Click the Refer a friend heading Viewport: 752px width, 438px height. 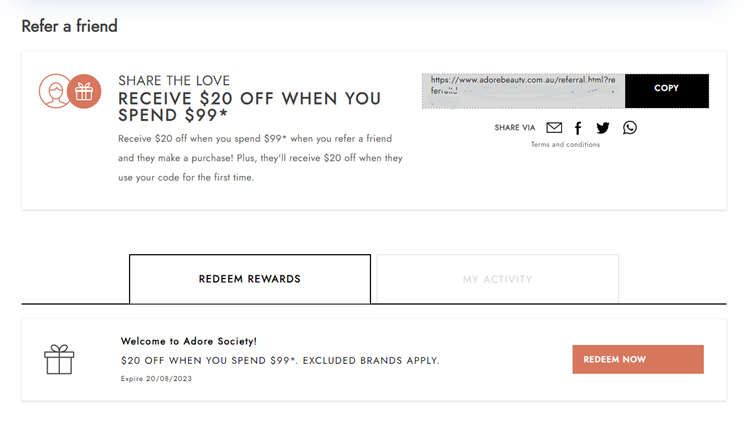pos(70,26)
